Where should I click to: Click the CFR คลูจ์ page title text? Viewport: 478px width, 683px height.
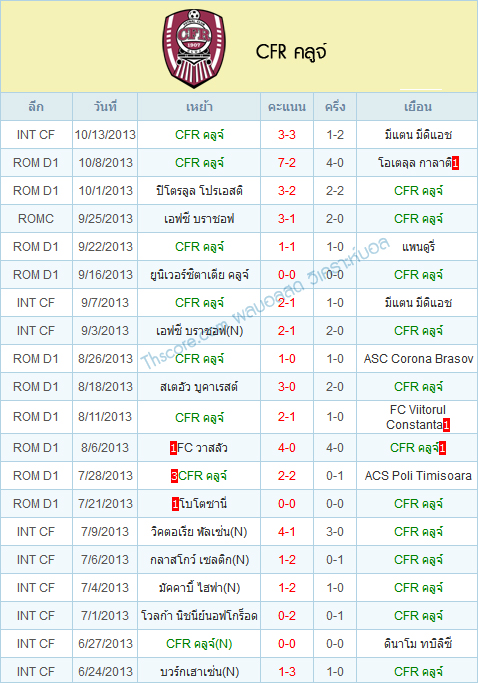291,52
